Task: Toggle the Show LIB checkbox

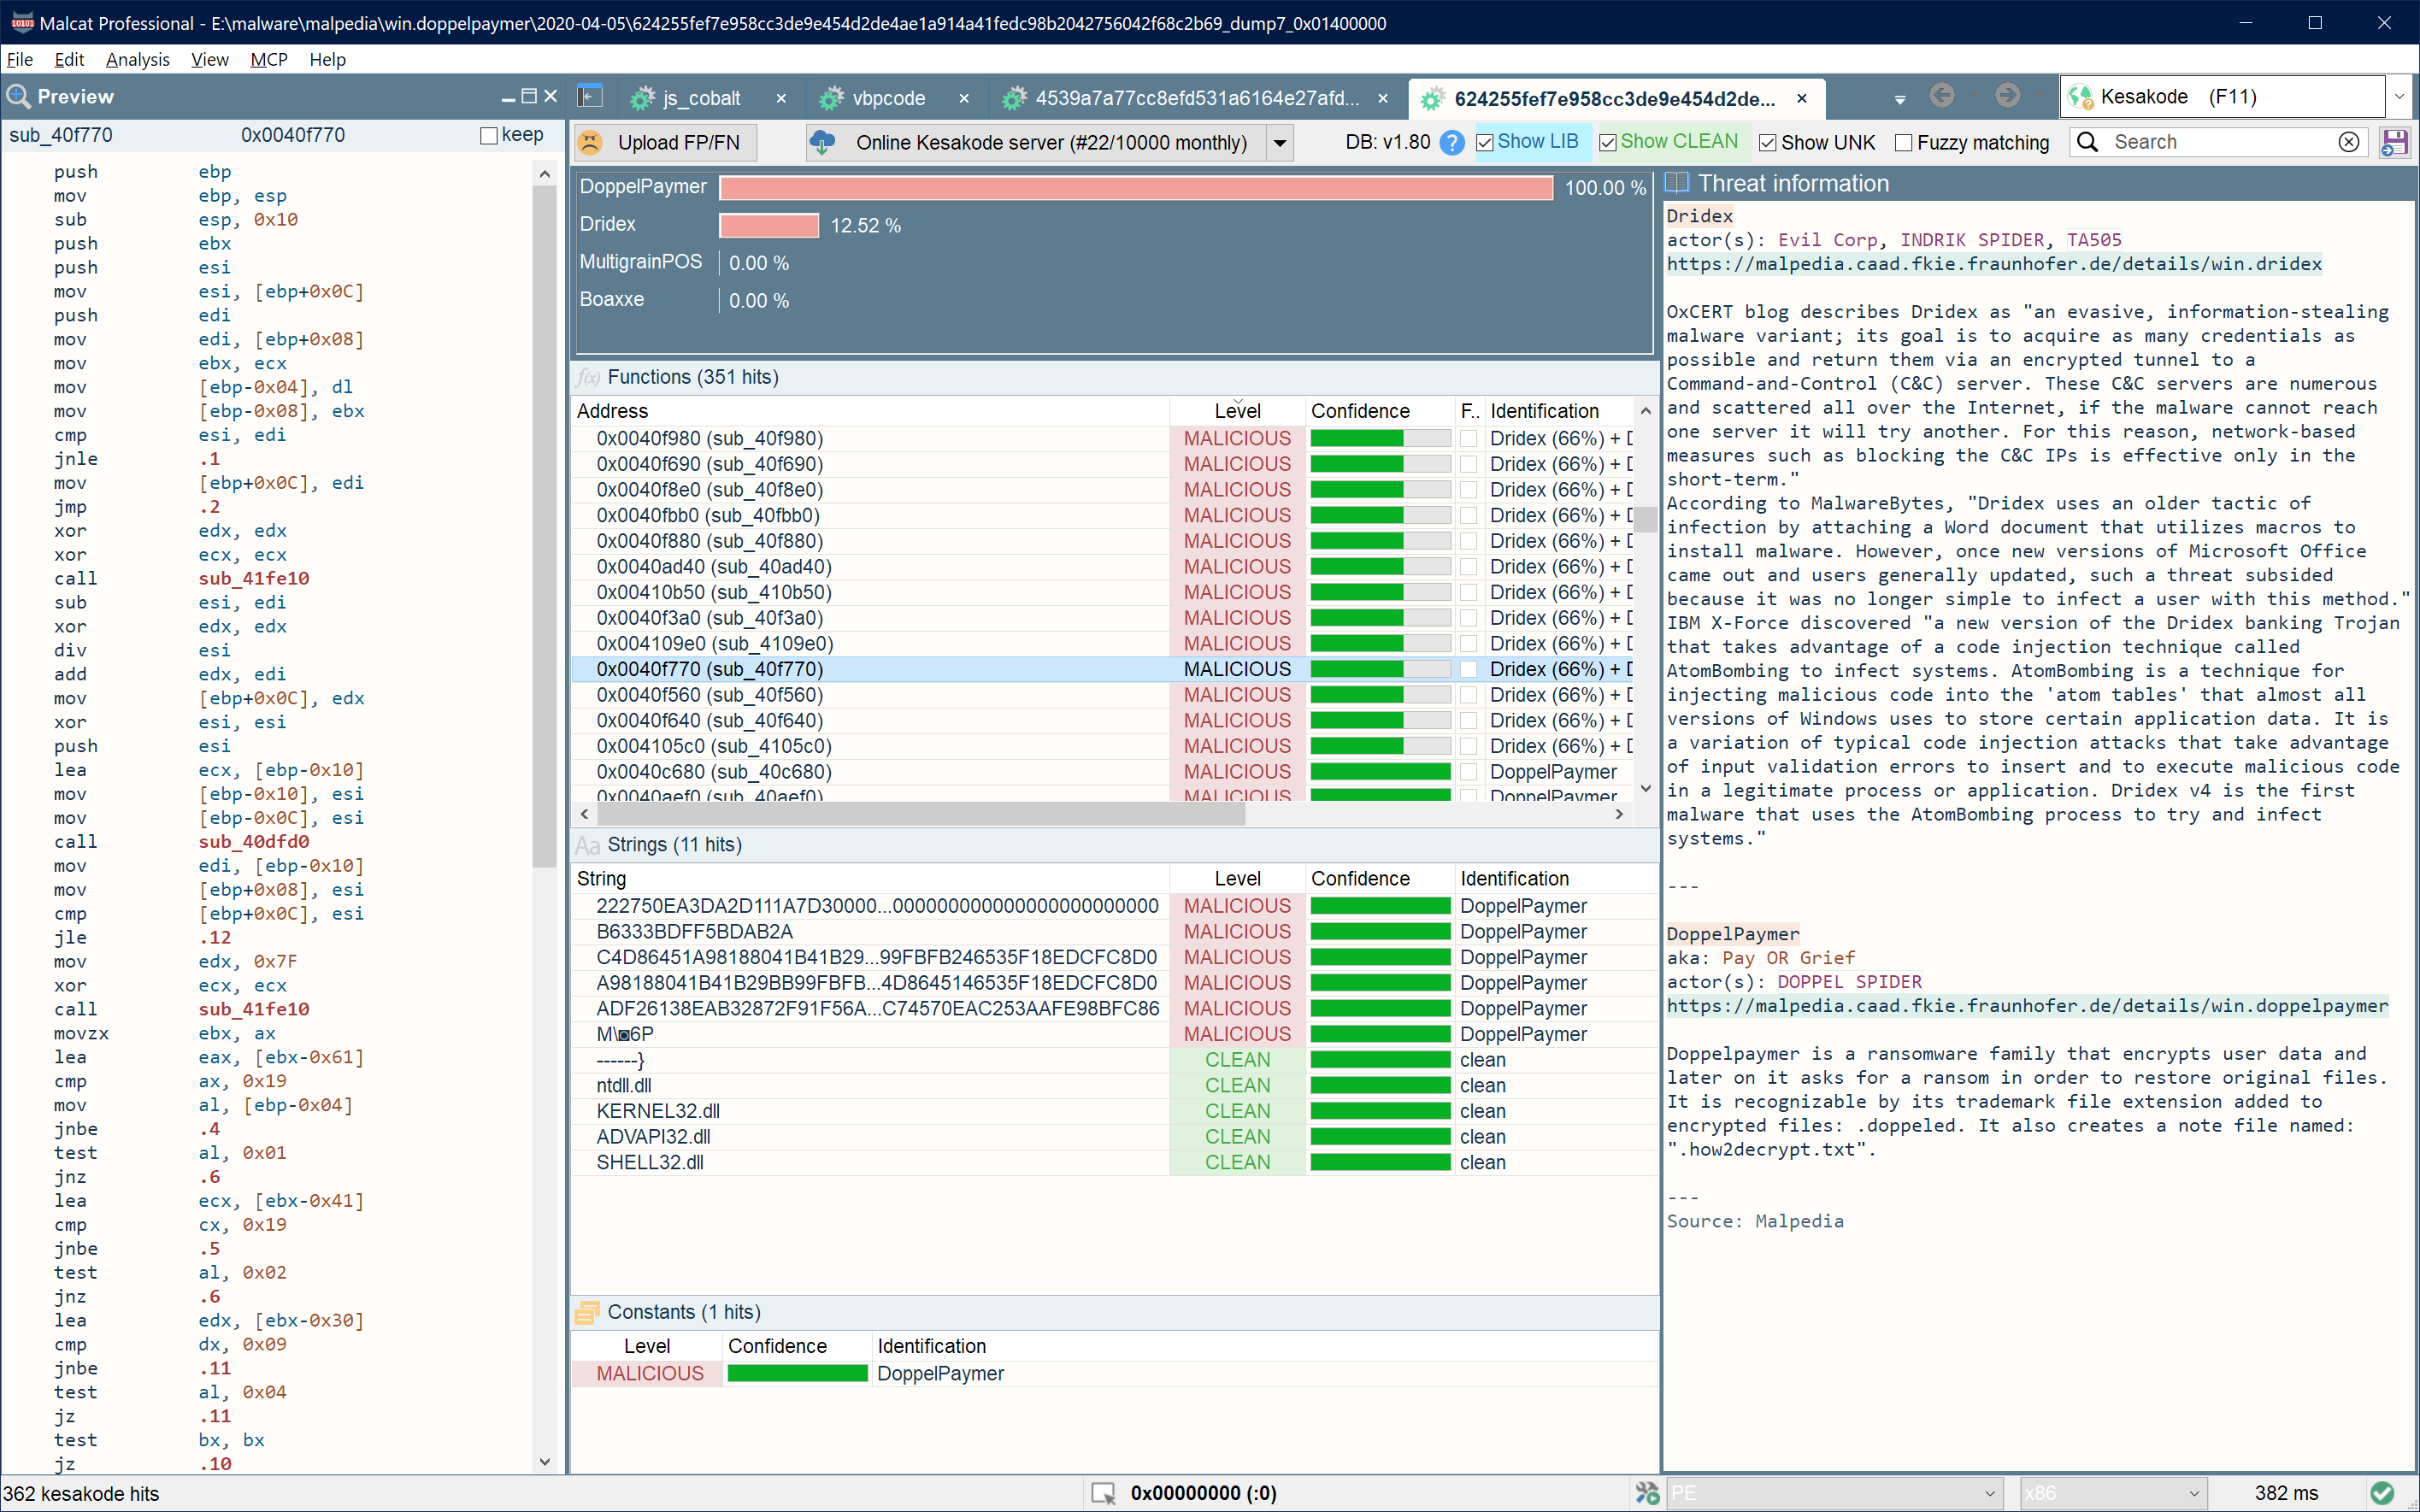Action: (1485, 143)
